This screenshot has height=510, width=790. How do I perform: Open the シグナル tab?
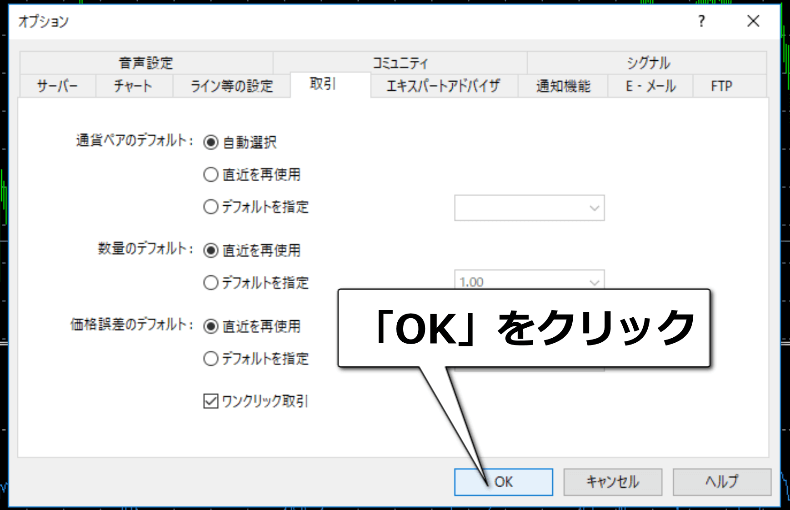(x=647, y=63)
